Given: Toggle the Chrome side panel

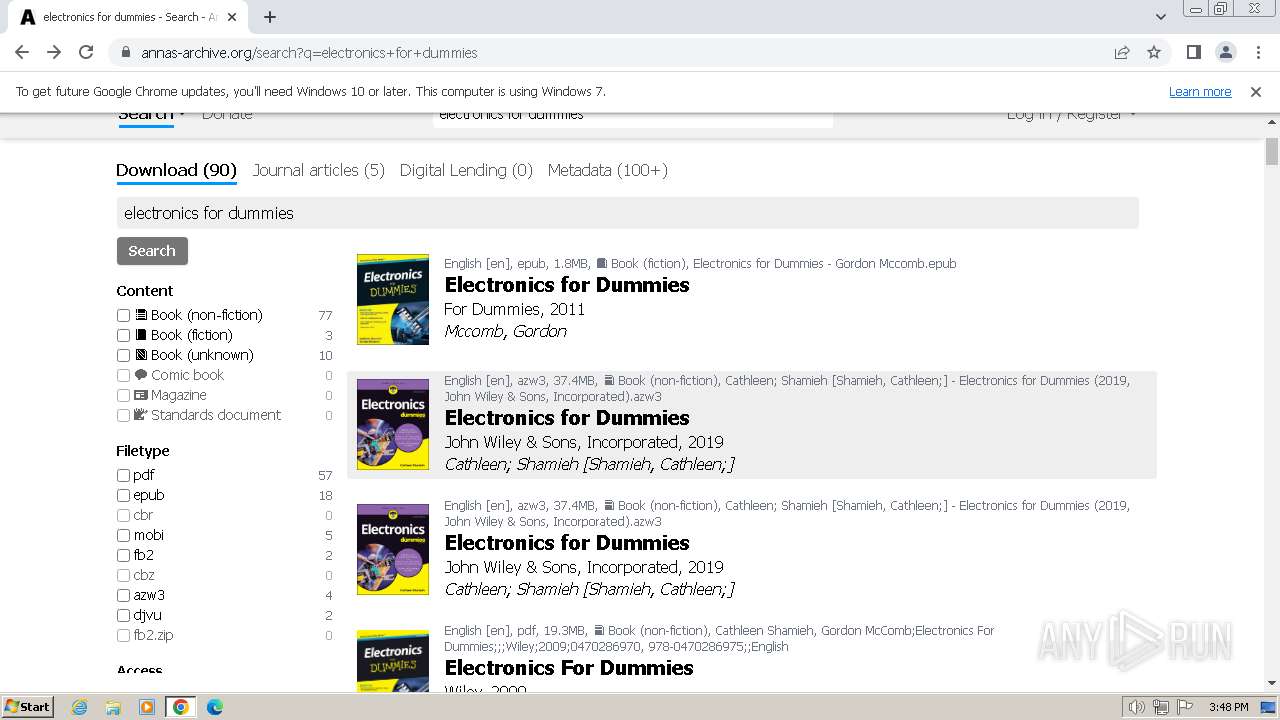Looking at the screenshot, I should pyautogui.click(x=1193, y=52).
